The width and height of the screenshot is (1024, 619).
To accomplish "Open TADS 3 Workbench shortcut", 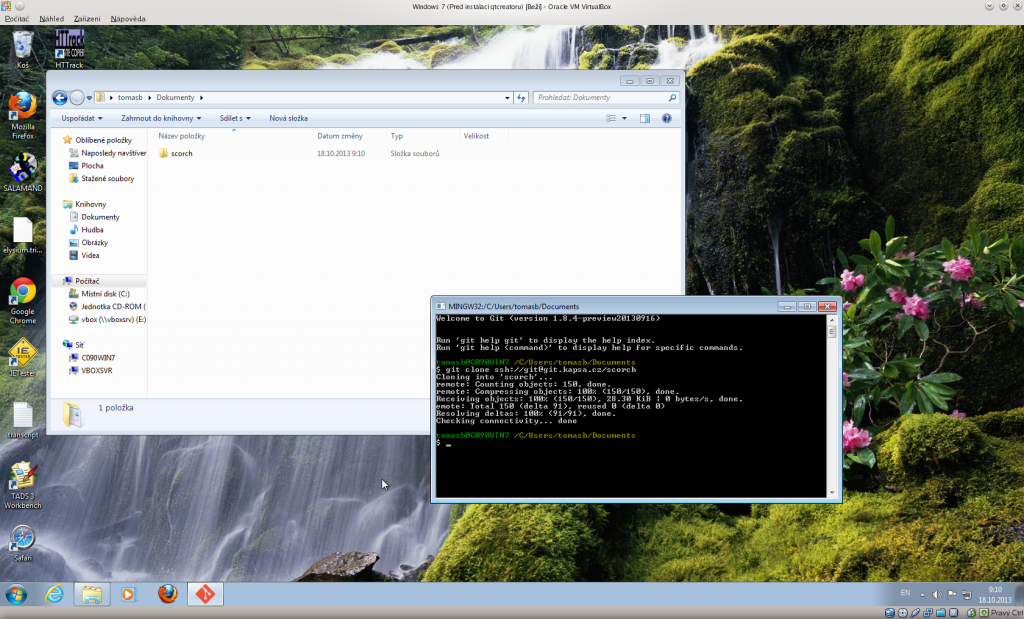I will [22, 486].
